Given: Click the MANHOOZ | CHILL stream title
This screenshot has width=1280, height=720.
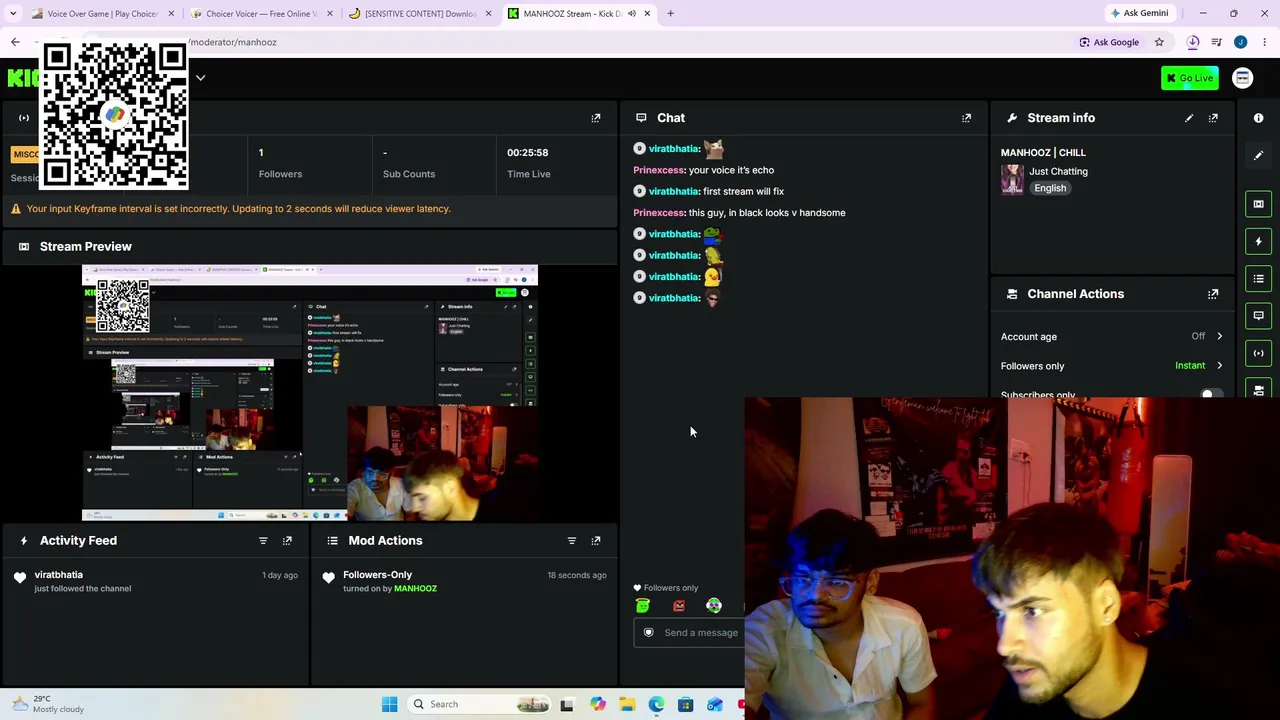Looking at the screenshot, I should tap(1043, 152).
